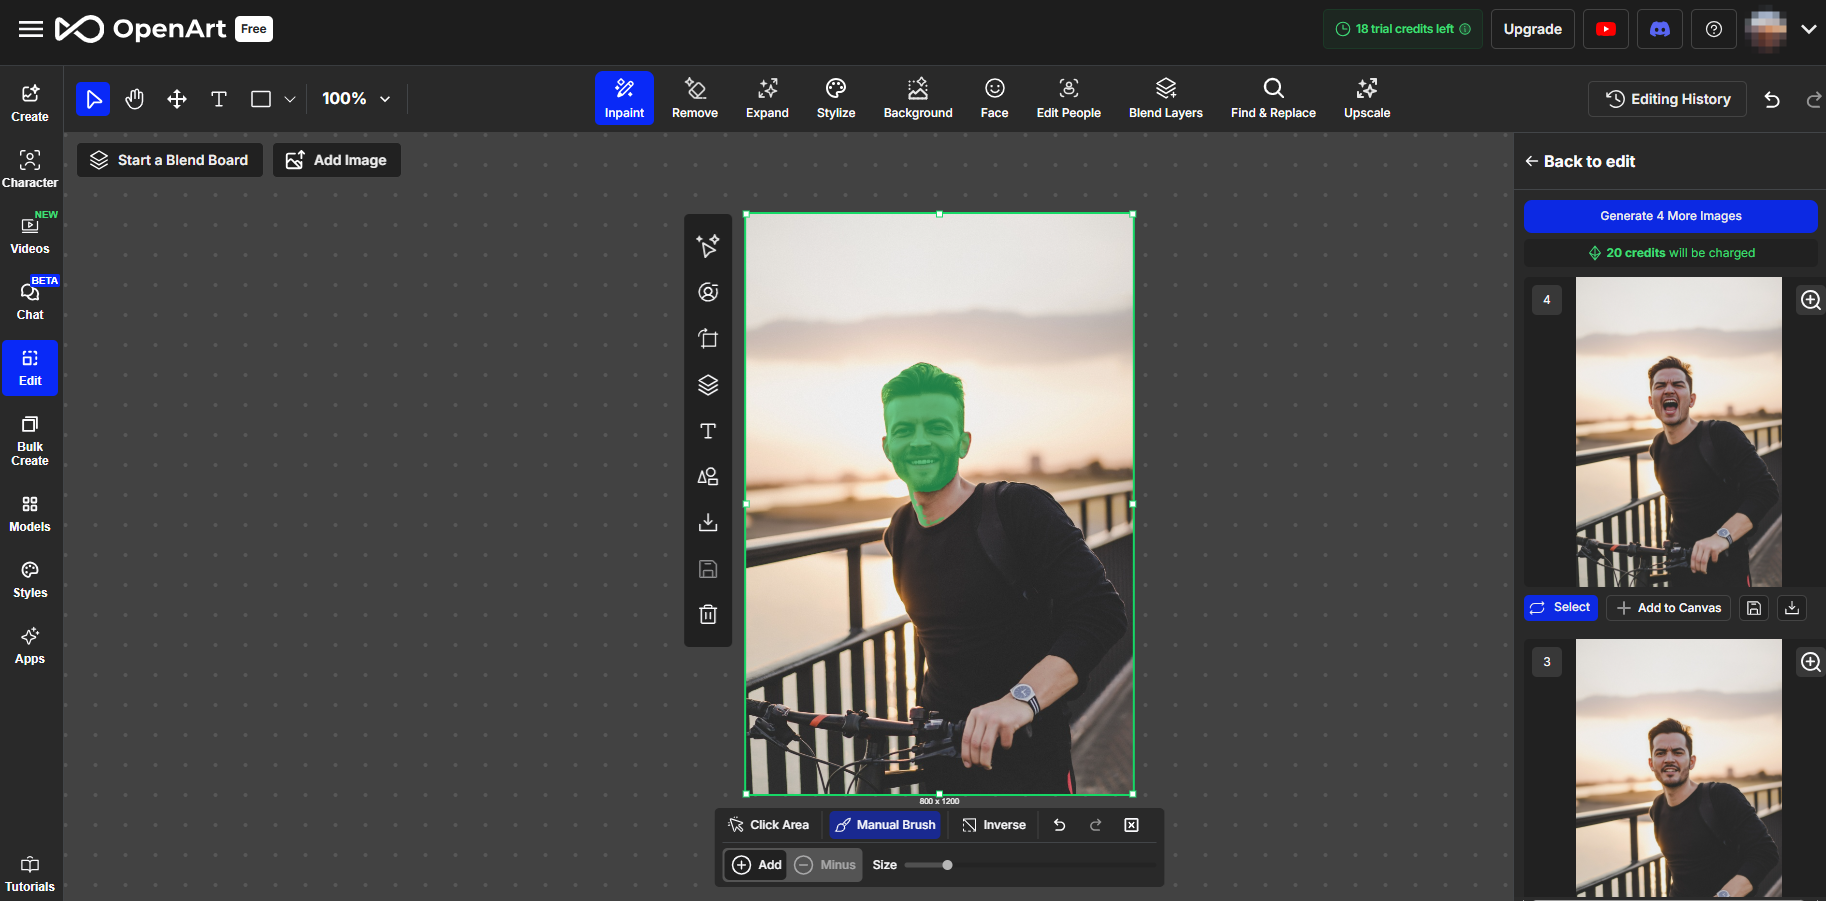Delete image with trash icon
This screenshot has width=1826, height=901.
pos(708,614)
